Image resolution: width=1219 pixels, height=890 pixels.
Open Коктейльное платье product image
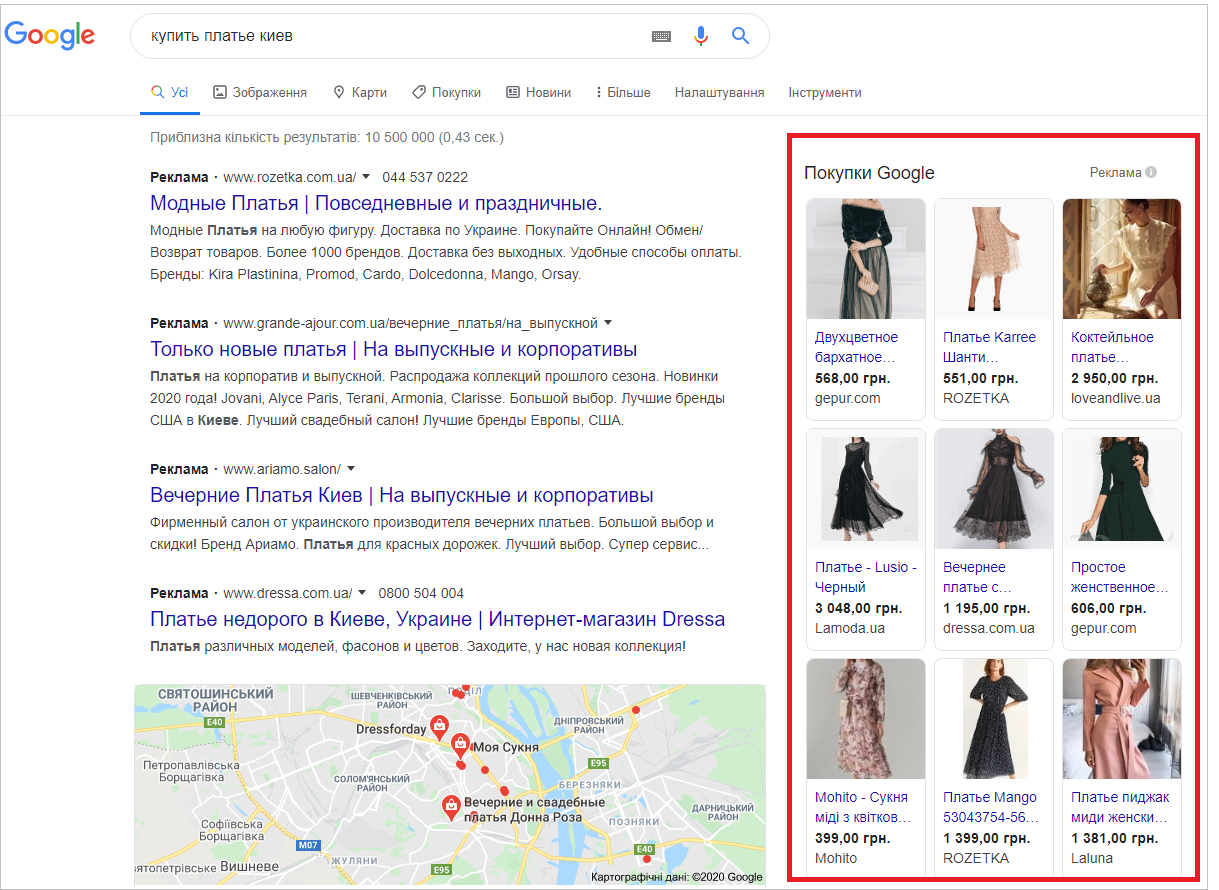(1122, 258)
